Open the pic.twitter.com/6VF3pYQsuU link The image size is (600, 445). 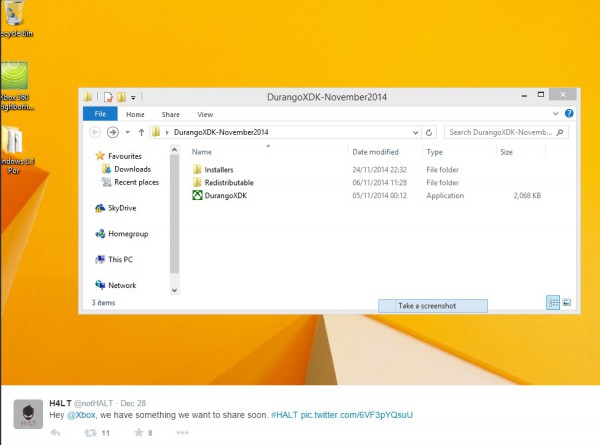357,415
